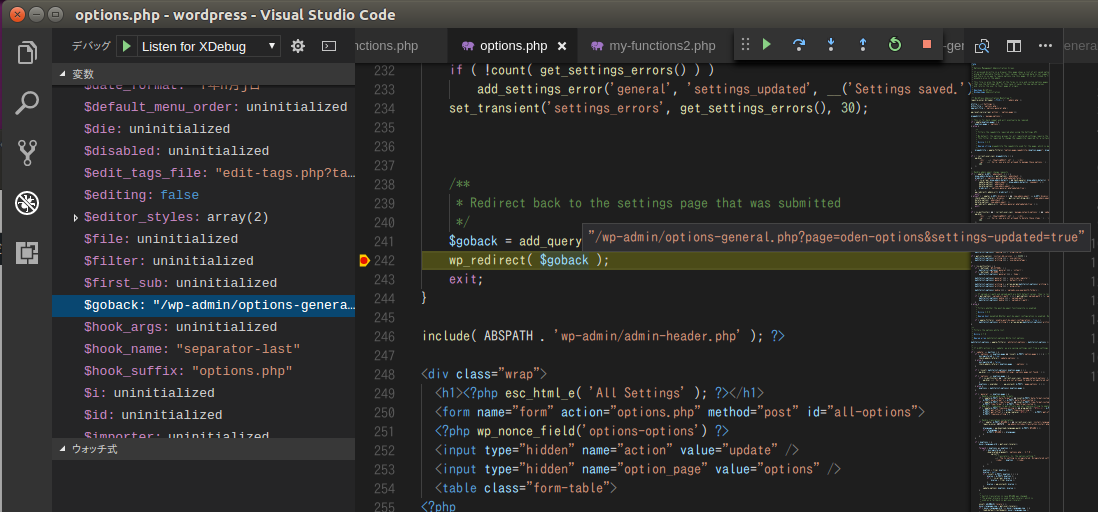Click the Step Over debug icon

pos(799,45)
